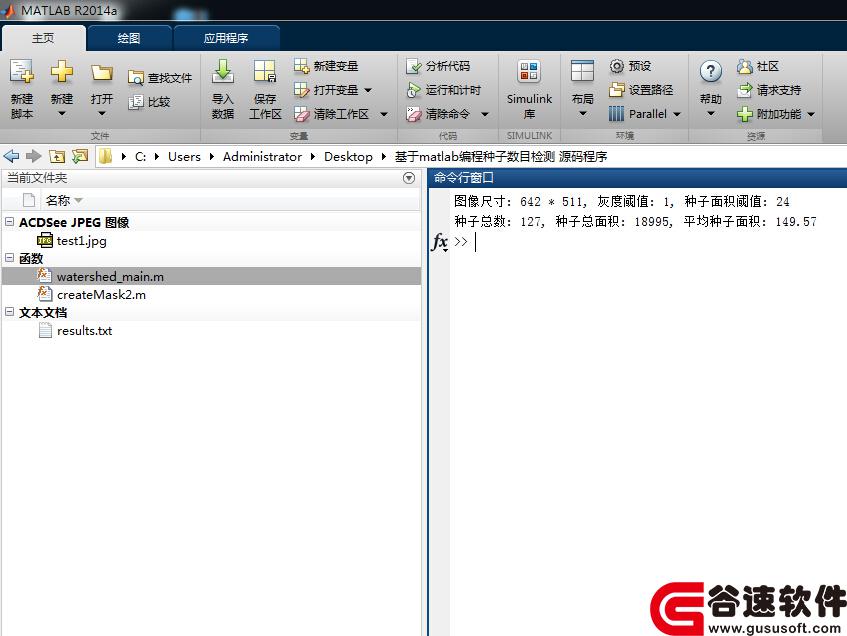Click the Clear Commands (清除命令) icon
This screenshot has width=847, height=636.
point(414,114)
